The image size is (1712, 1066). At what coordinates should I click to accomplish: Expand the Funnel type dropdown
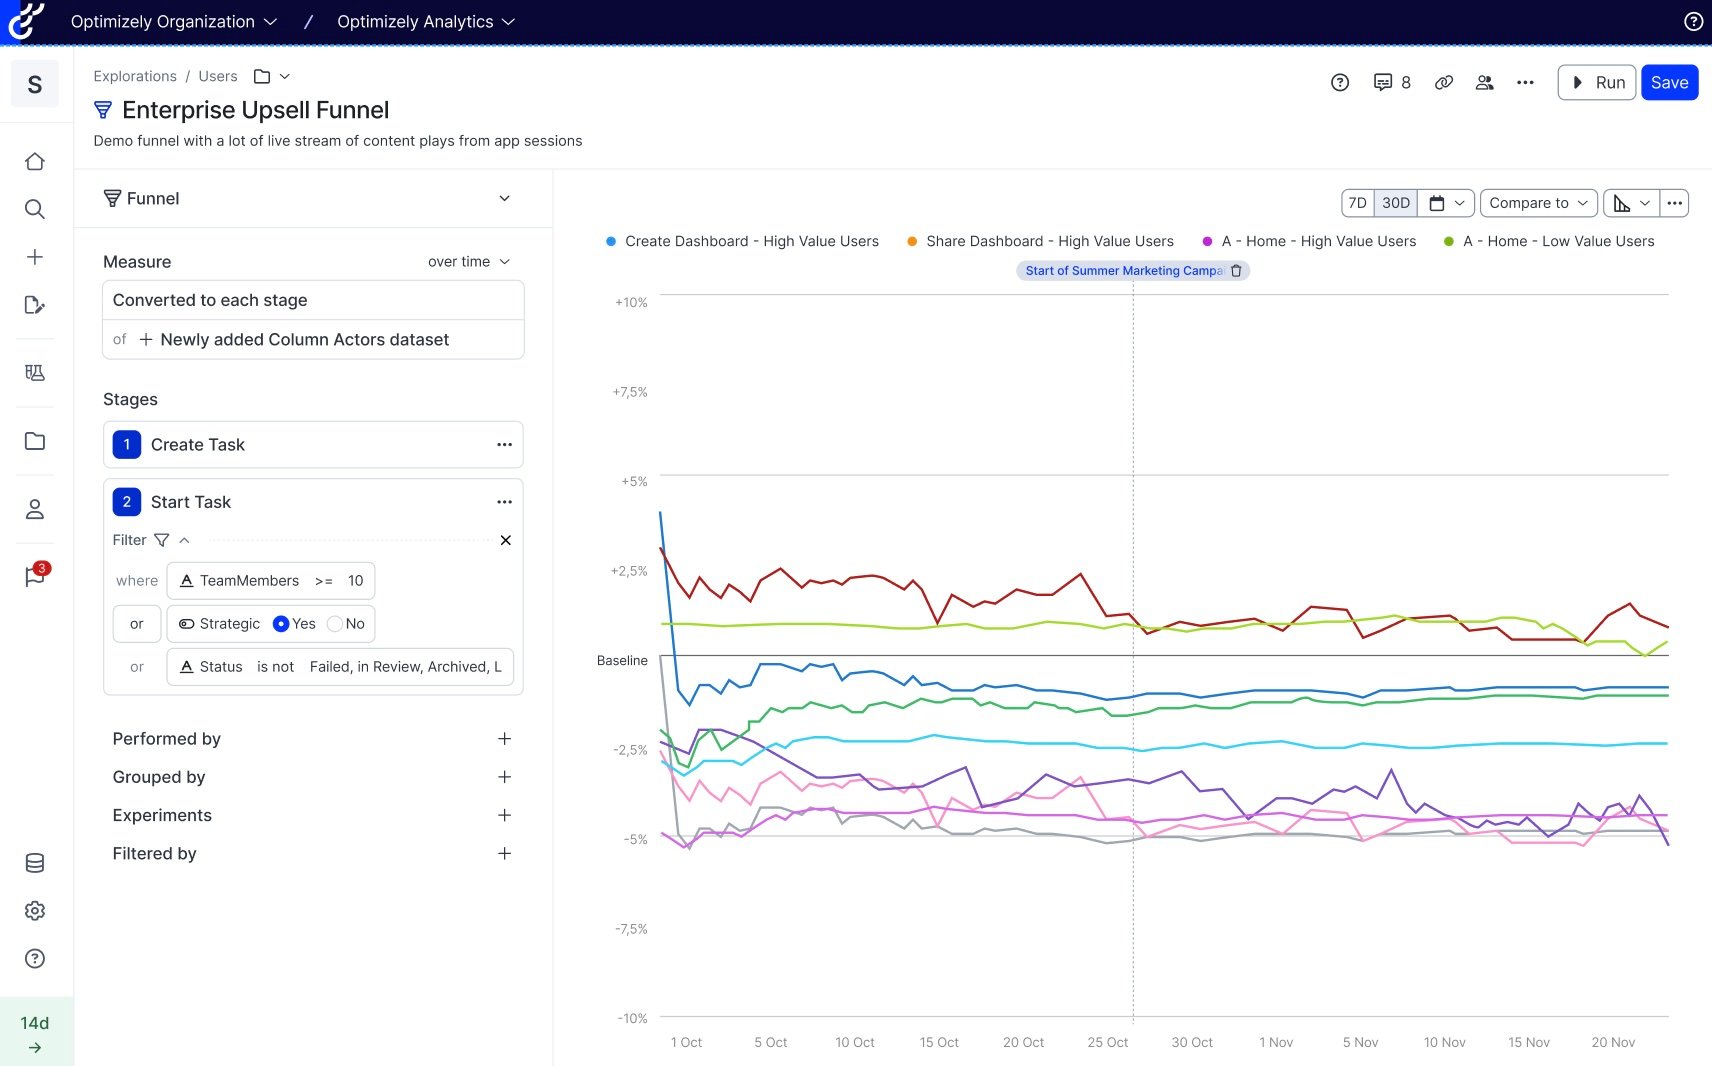pos(504,199)
